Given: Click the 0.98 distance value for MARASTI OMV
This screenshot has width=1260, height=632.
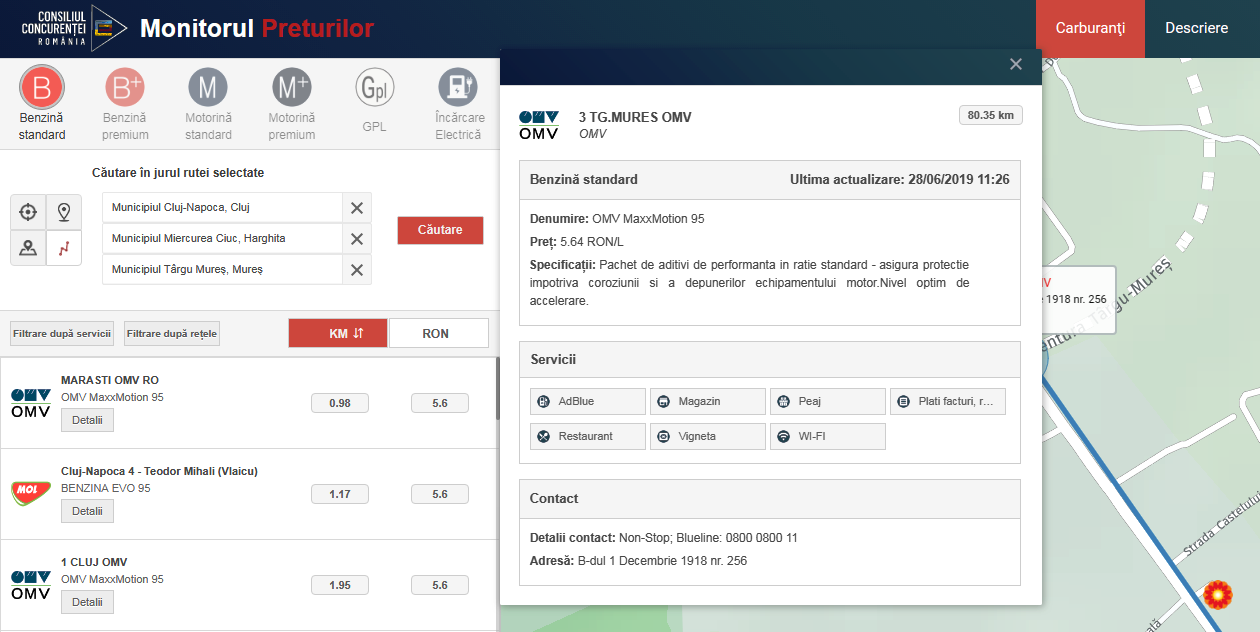Looking at the screenshot, I should (x=340, y=403).
